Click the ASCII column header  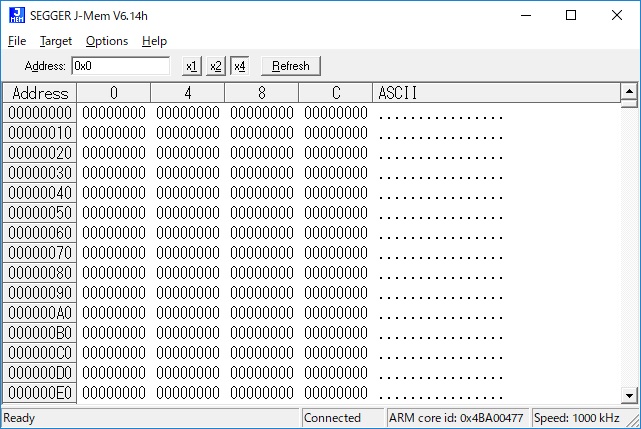coord(496,93)
